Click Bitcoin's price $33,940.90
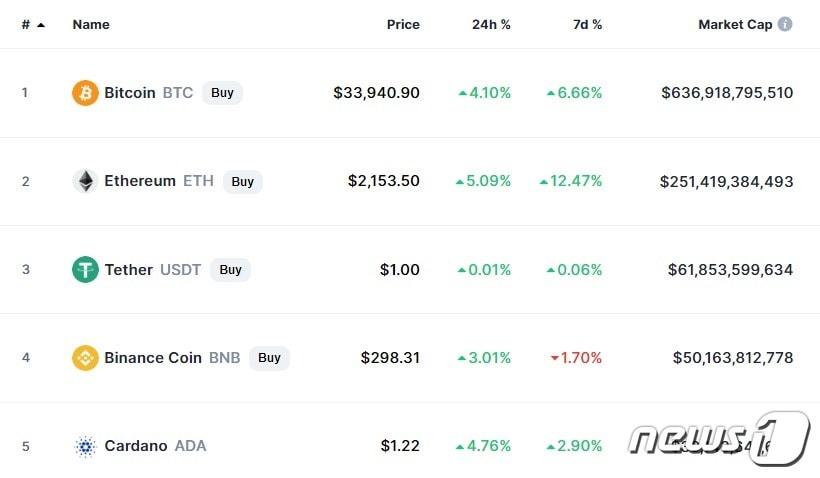 (377, 93)
